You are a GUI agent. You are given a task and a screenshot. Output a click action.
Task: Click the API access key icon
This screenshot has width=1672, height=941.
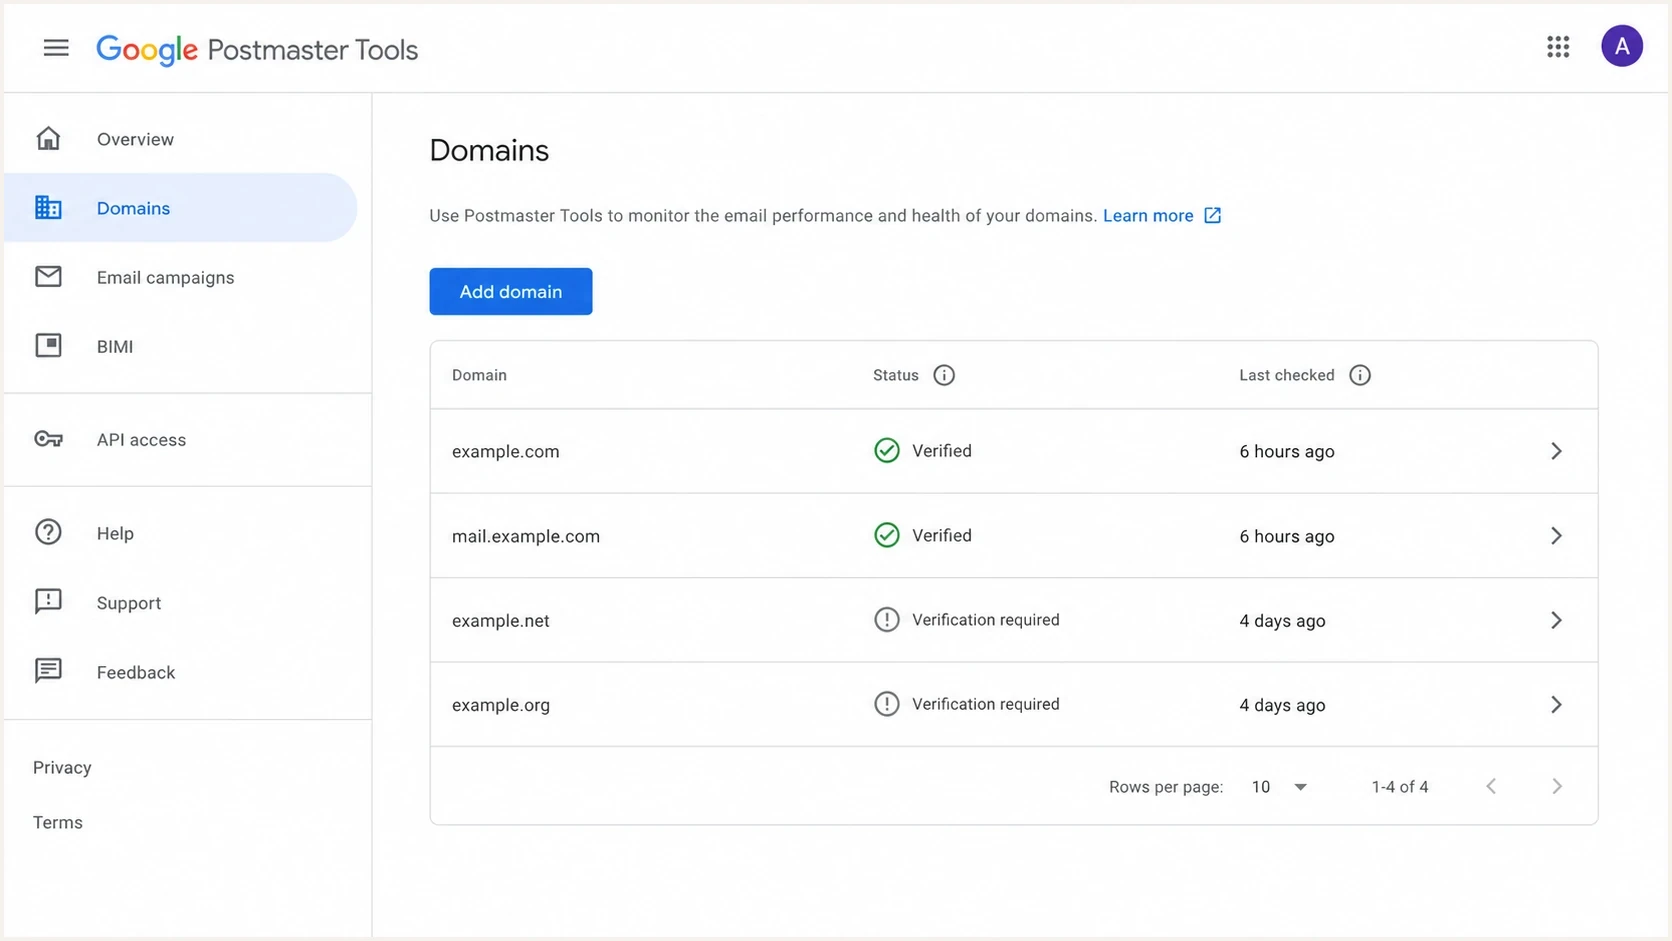click(x=48, y=439)
